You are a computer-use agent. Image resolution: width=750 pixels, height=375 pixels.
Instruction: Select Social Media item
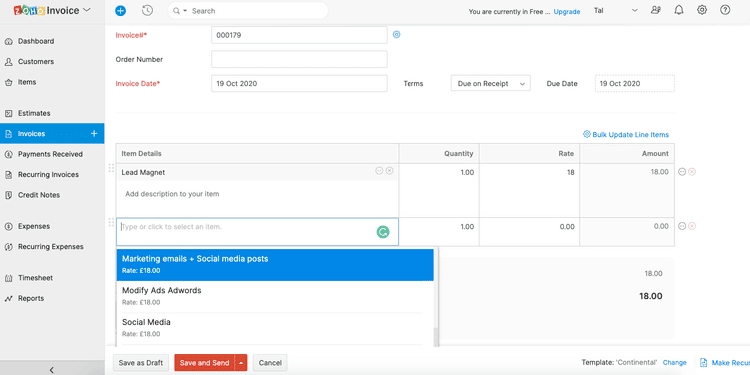[275, 328]
